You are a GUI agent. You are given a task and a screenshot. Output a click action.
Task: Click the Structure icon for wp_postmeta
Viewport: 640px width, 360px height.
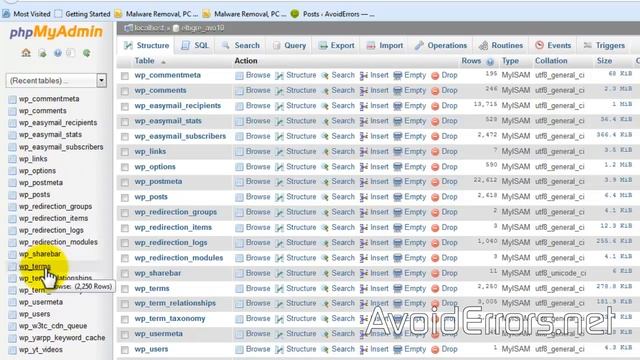click(280, 182)
